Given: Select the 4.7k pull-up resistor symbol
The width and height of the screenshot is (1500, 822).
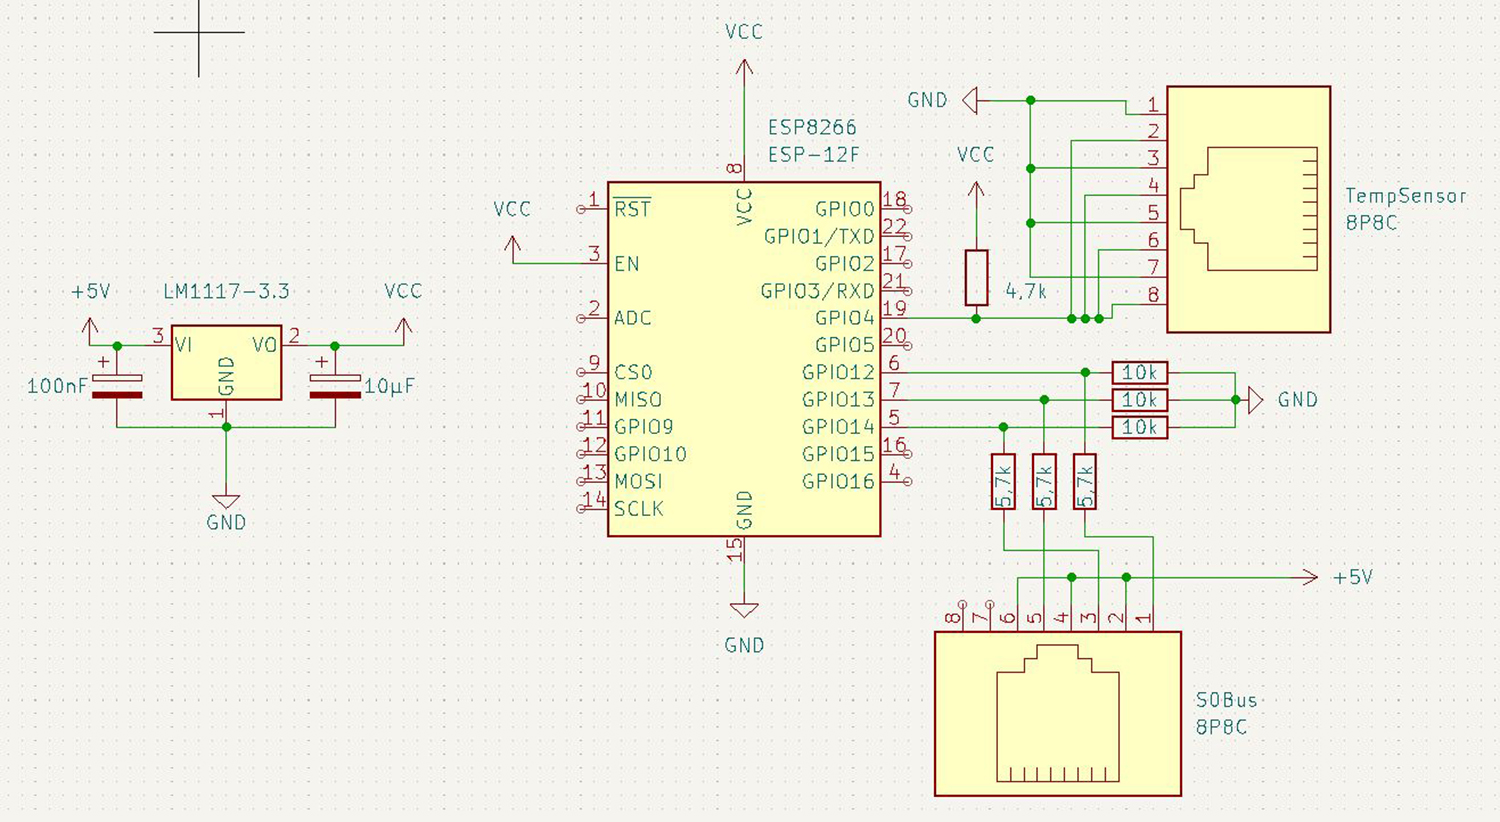Looking at the screenshot, I should point(976,278).
